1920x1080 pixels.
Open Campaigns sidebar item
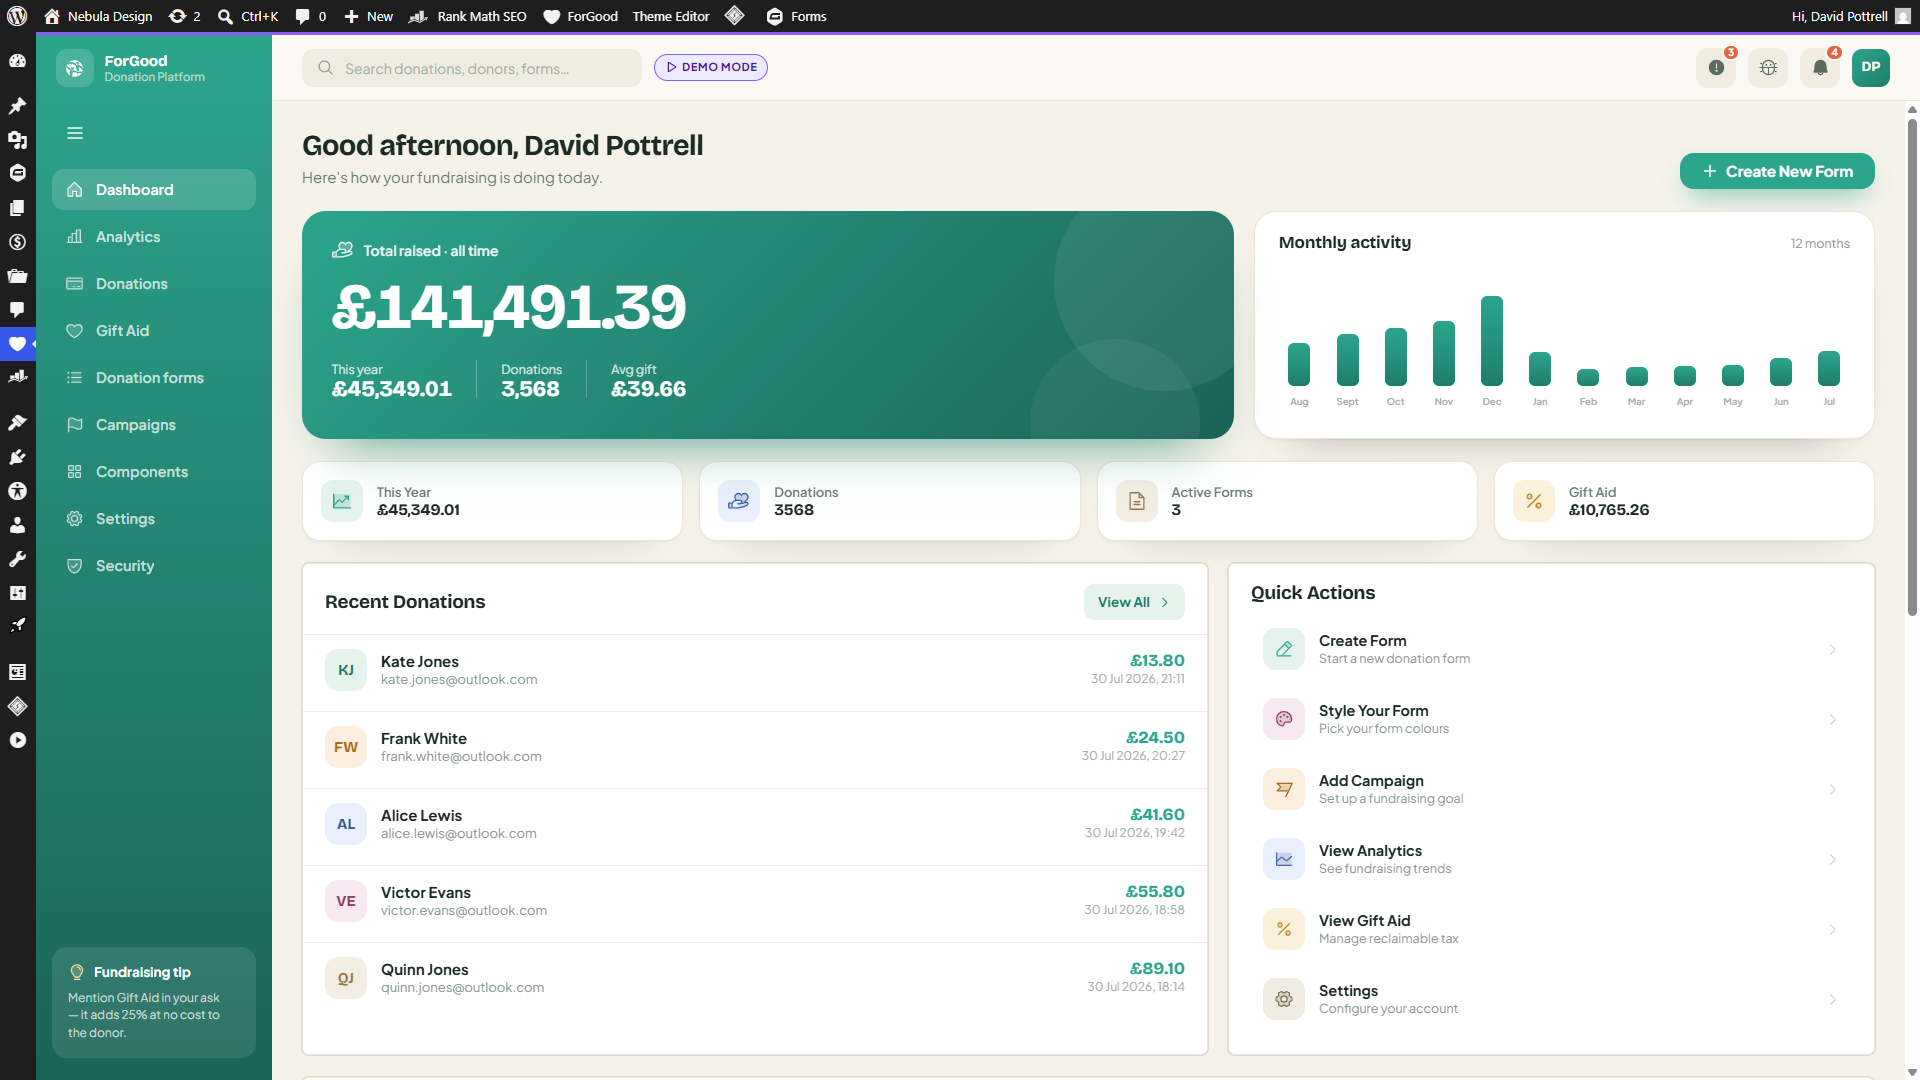tap(154, 425)
